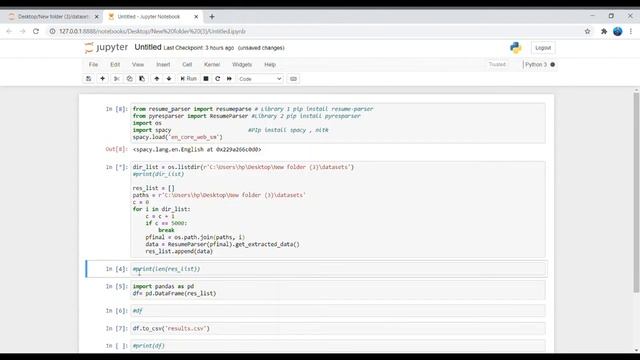Rename the notebook titled Untitled
This screenshot has height=360, width=640.
pyautogui.click(x=148, y=47)
